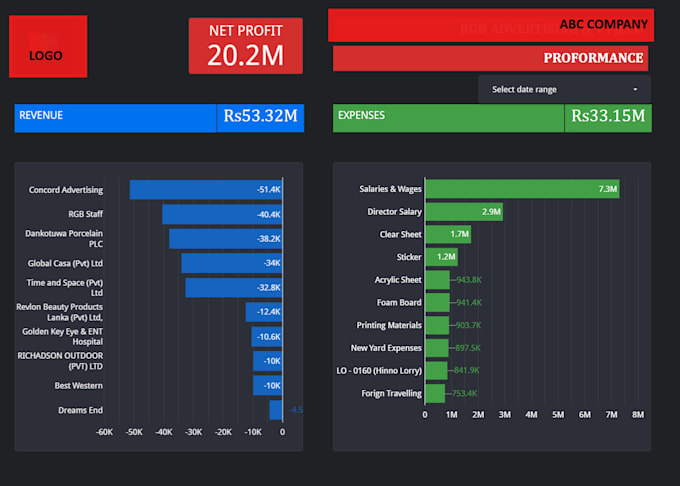The width and height of the screenshot is (680, 486).
Task: Select the Clear Sheet 1.7M bar
Action: 448,235
